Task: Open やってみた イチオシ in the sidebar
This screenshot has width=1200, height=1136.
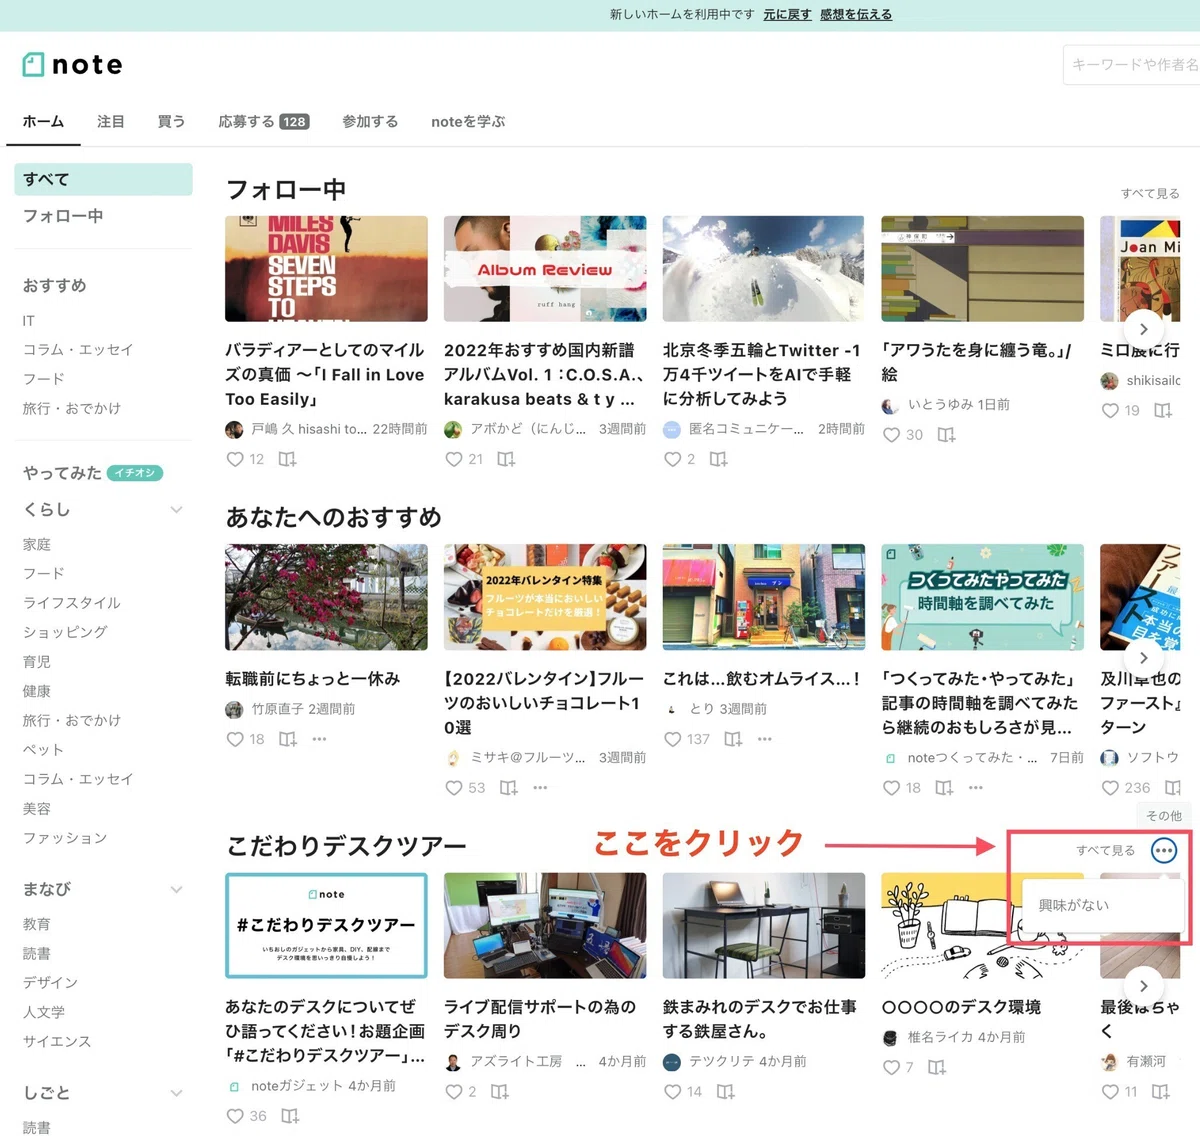Action: (93, 473)
